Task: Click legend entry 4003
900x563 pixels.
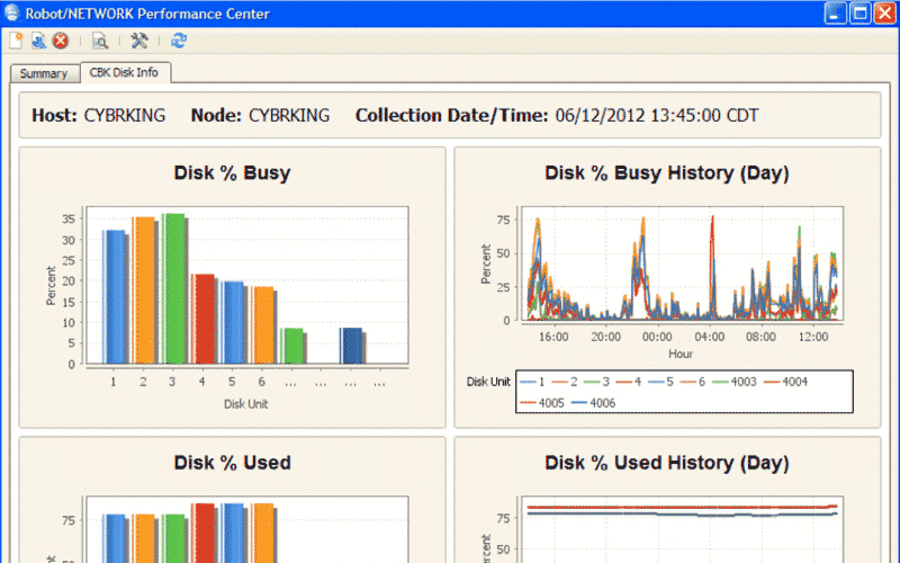Action: coord(734,382)
